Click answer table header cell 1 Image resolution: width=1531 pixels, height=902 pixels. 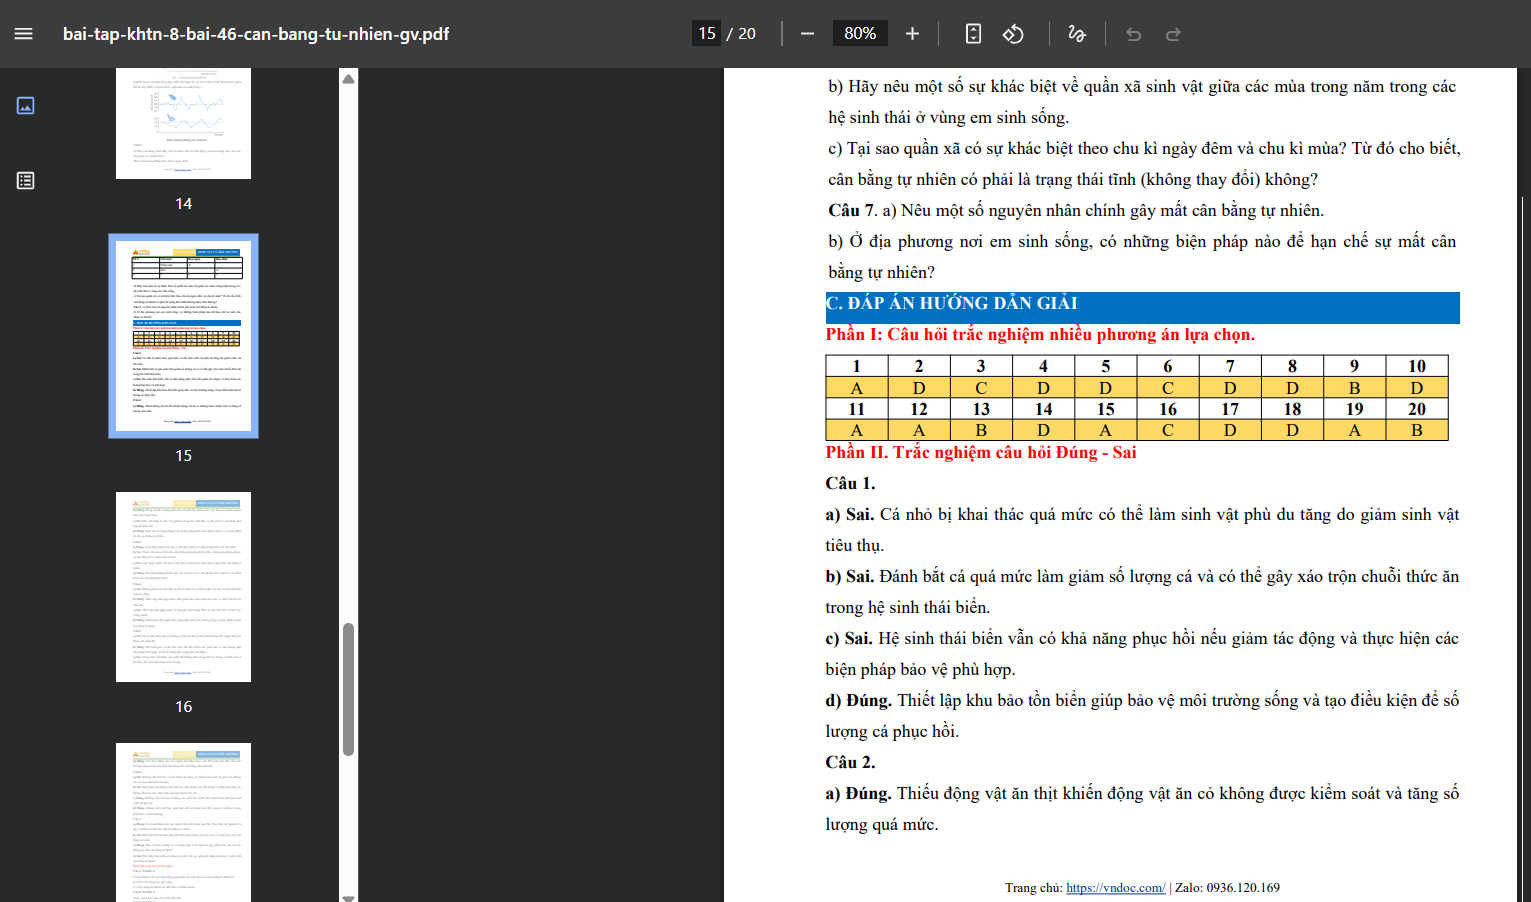[x=856, y=366]
